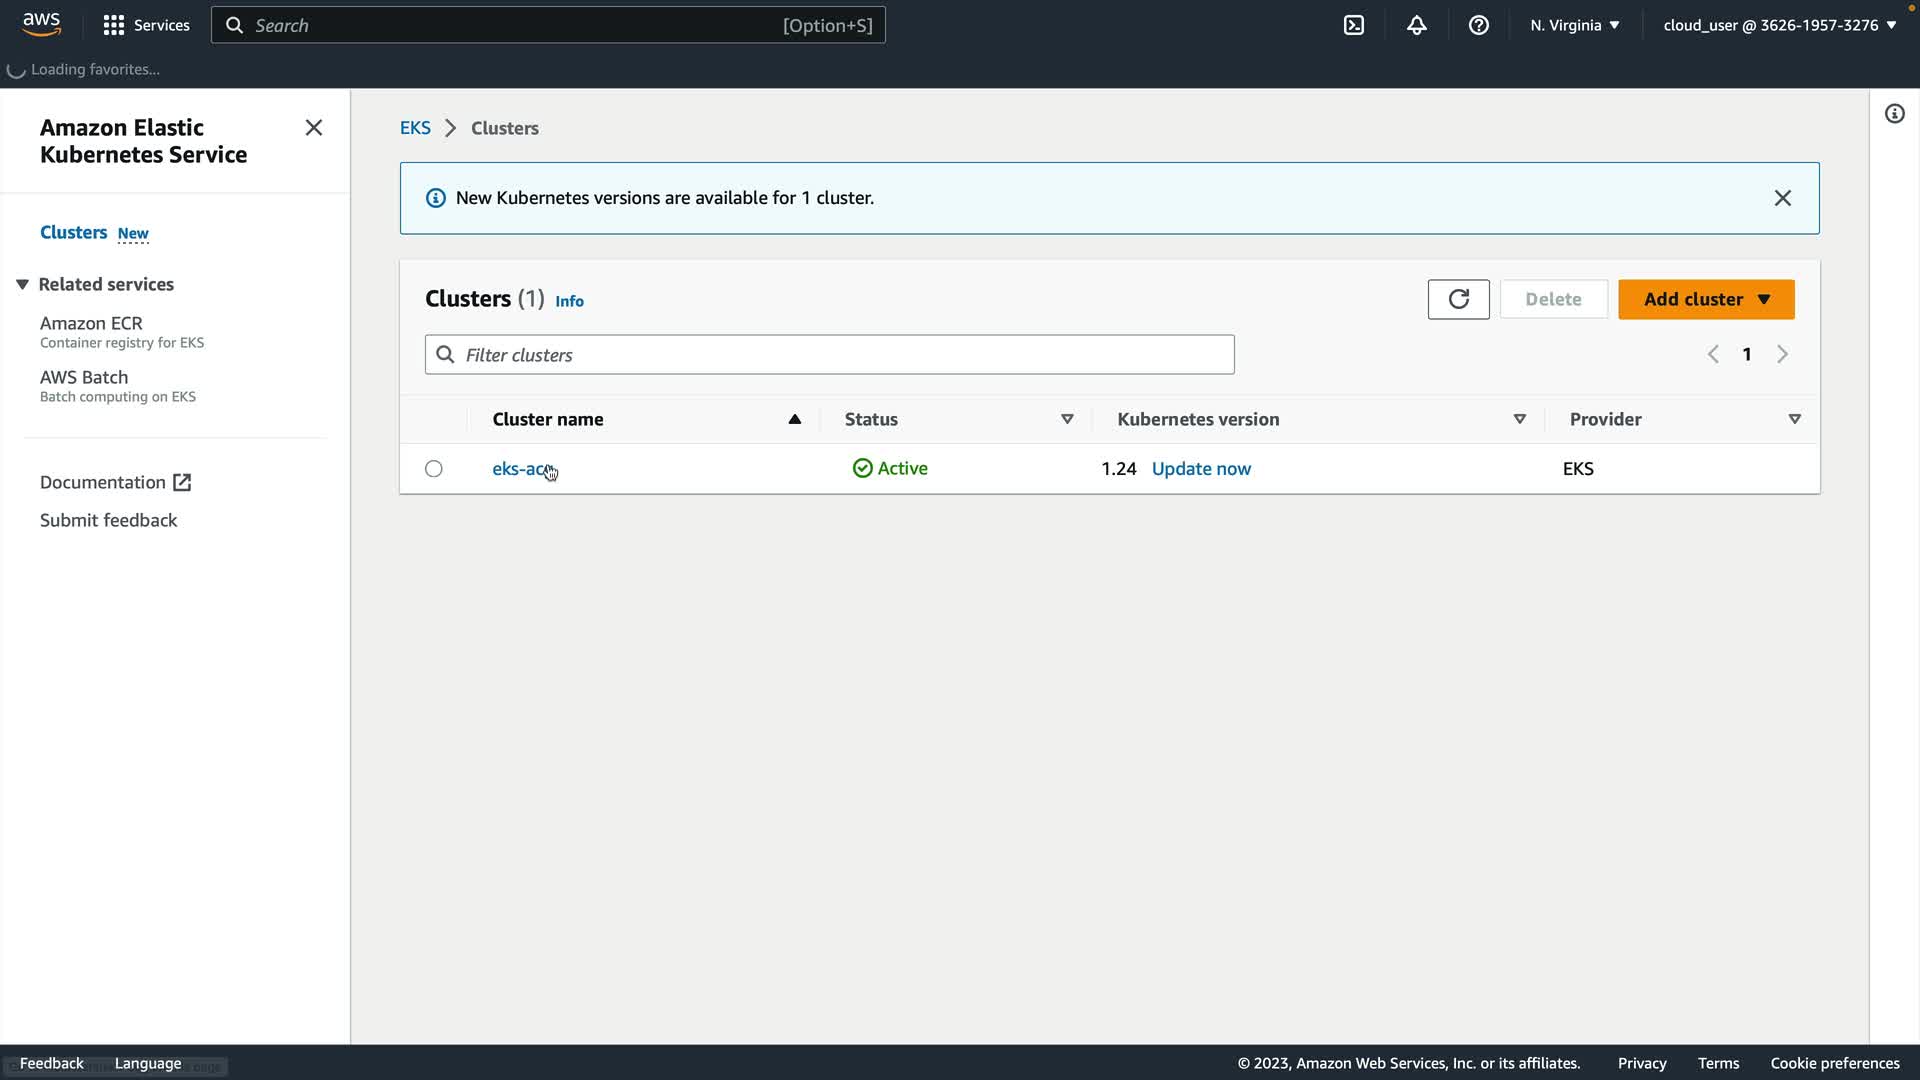1920x1080 pixels.
Task: Open Clusters in side navigation
Action: 73,232
